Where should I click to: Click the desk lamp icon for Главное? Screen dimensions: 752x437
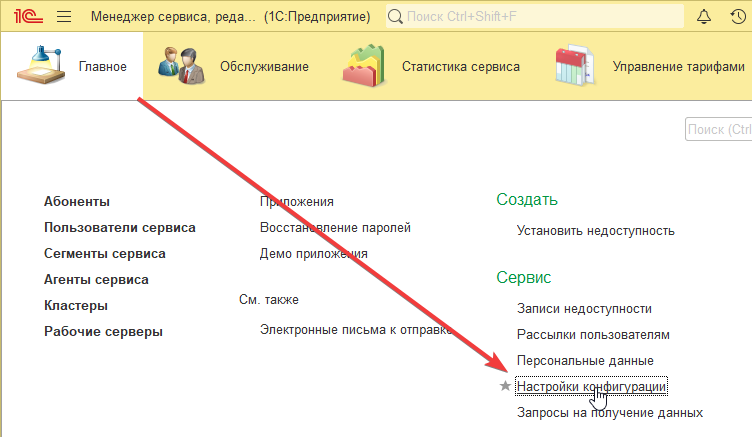(x=39, y=66)
